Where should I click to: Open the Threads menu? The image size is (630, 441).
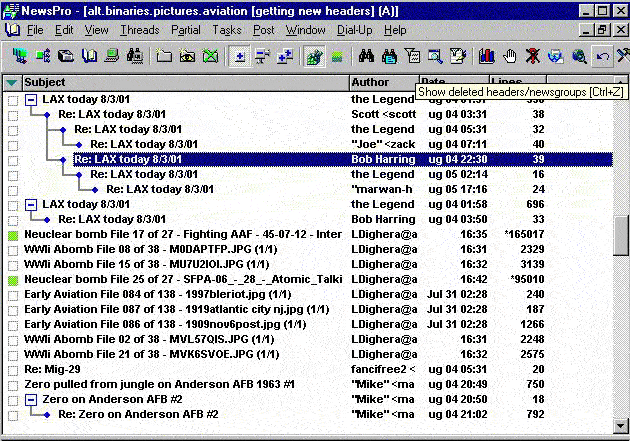click(139, 30)
